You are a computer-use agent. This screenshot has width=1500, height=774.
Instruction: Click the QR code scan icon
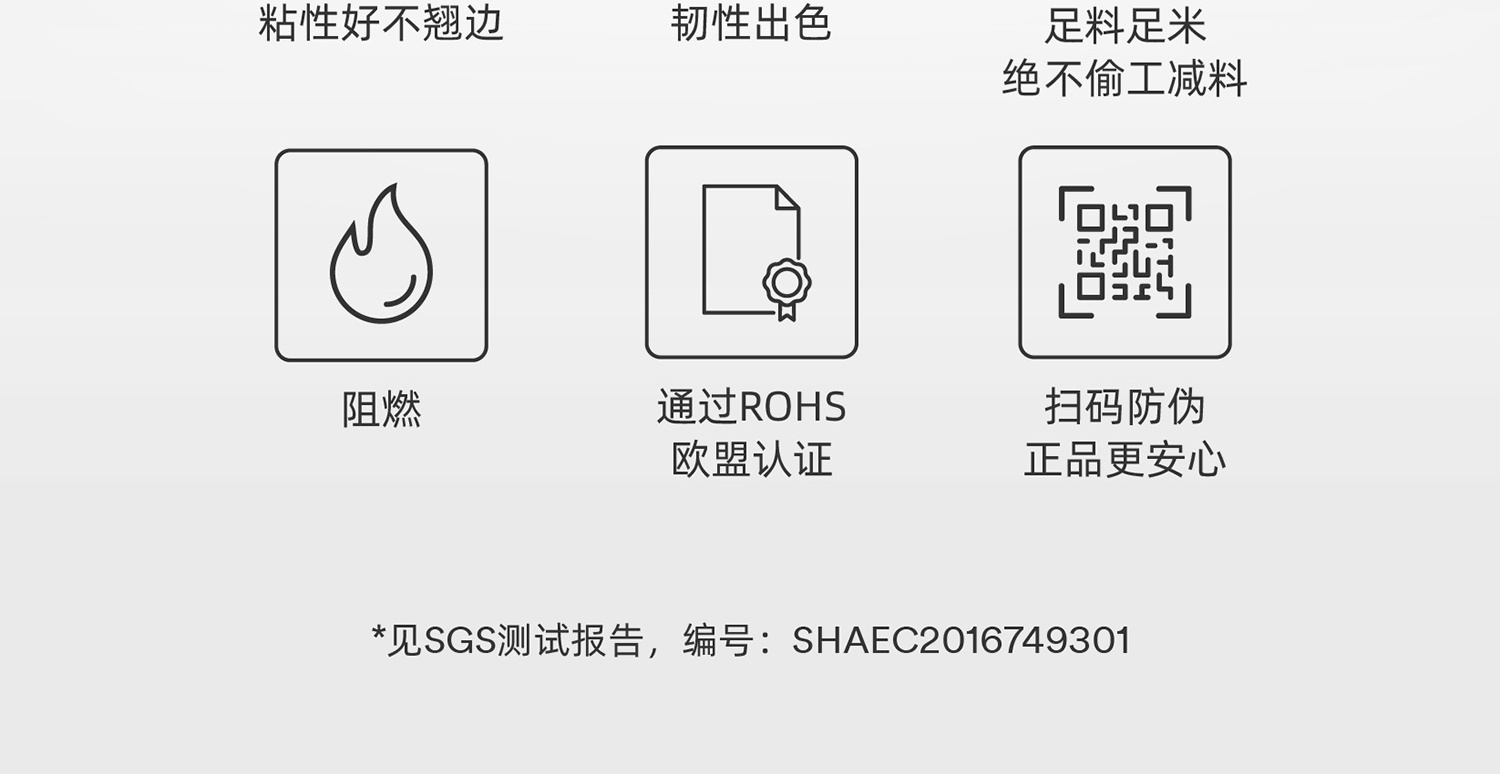(x=1125, y=252)
